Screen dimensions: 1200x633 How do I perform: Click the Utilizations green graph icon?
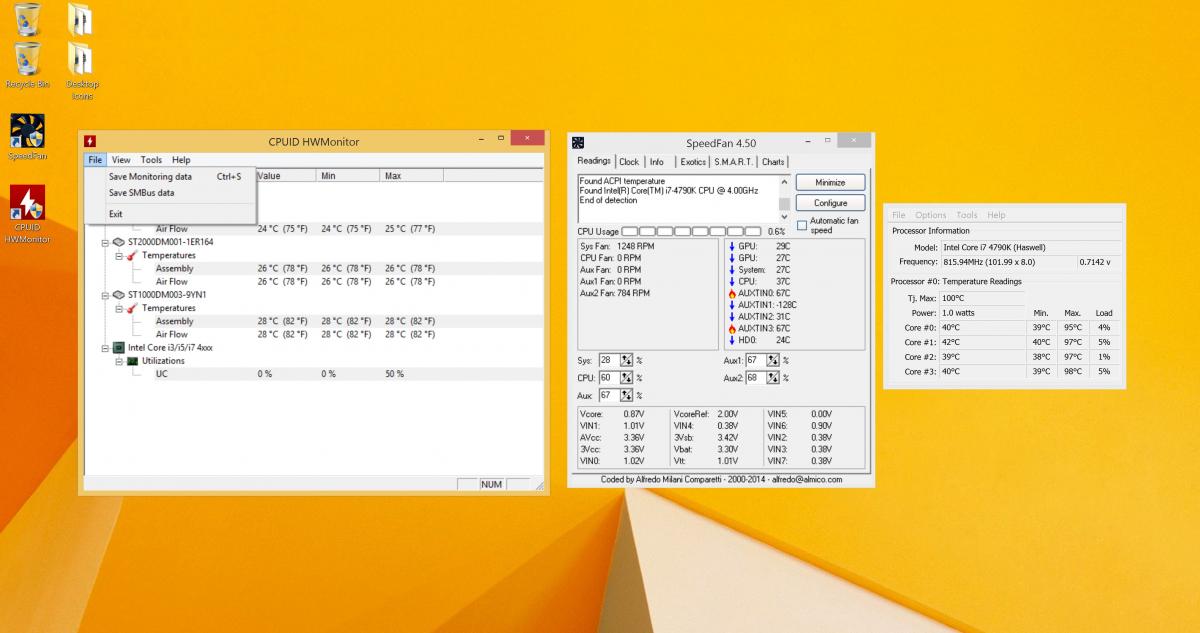[x=132, y=361]
